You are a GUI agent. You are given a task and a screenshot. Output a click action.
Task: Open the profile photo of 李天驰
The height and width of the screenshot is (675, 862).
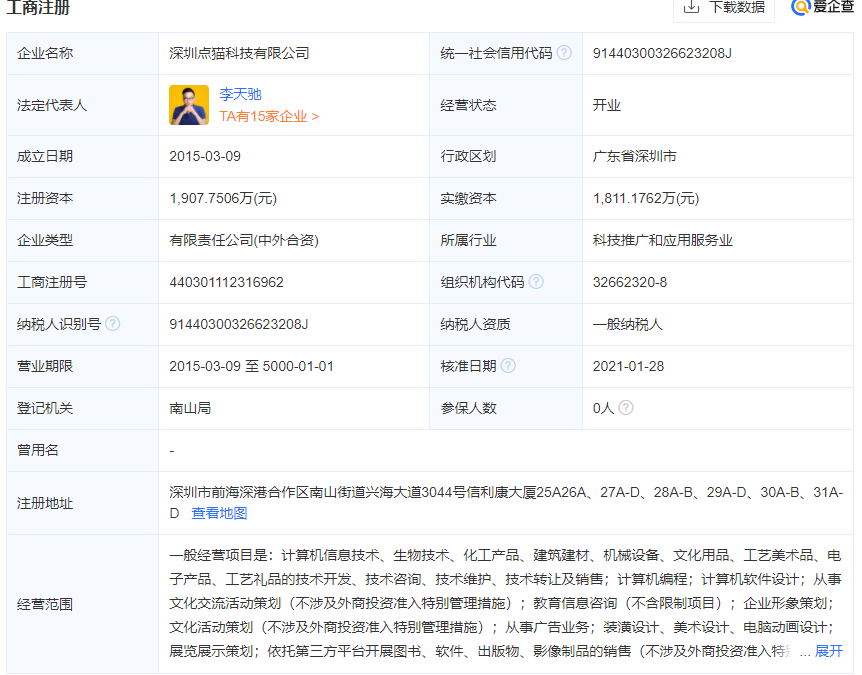tap(189, 105)
